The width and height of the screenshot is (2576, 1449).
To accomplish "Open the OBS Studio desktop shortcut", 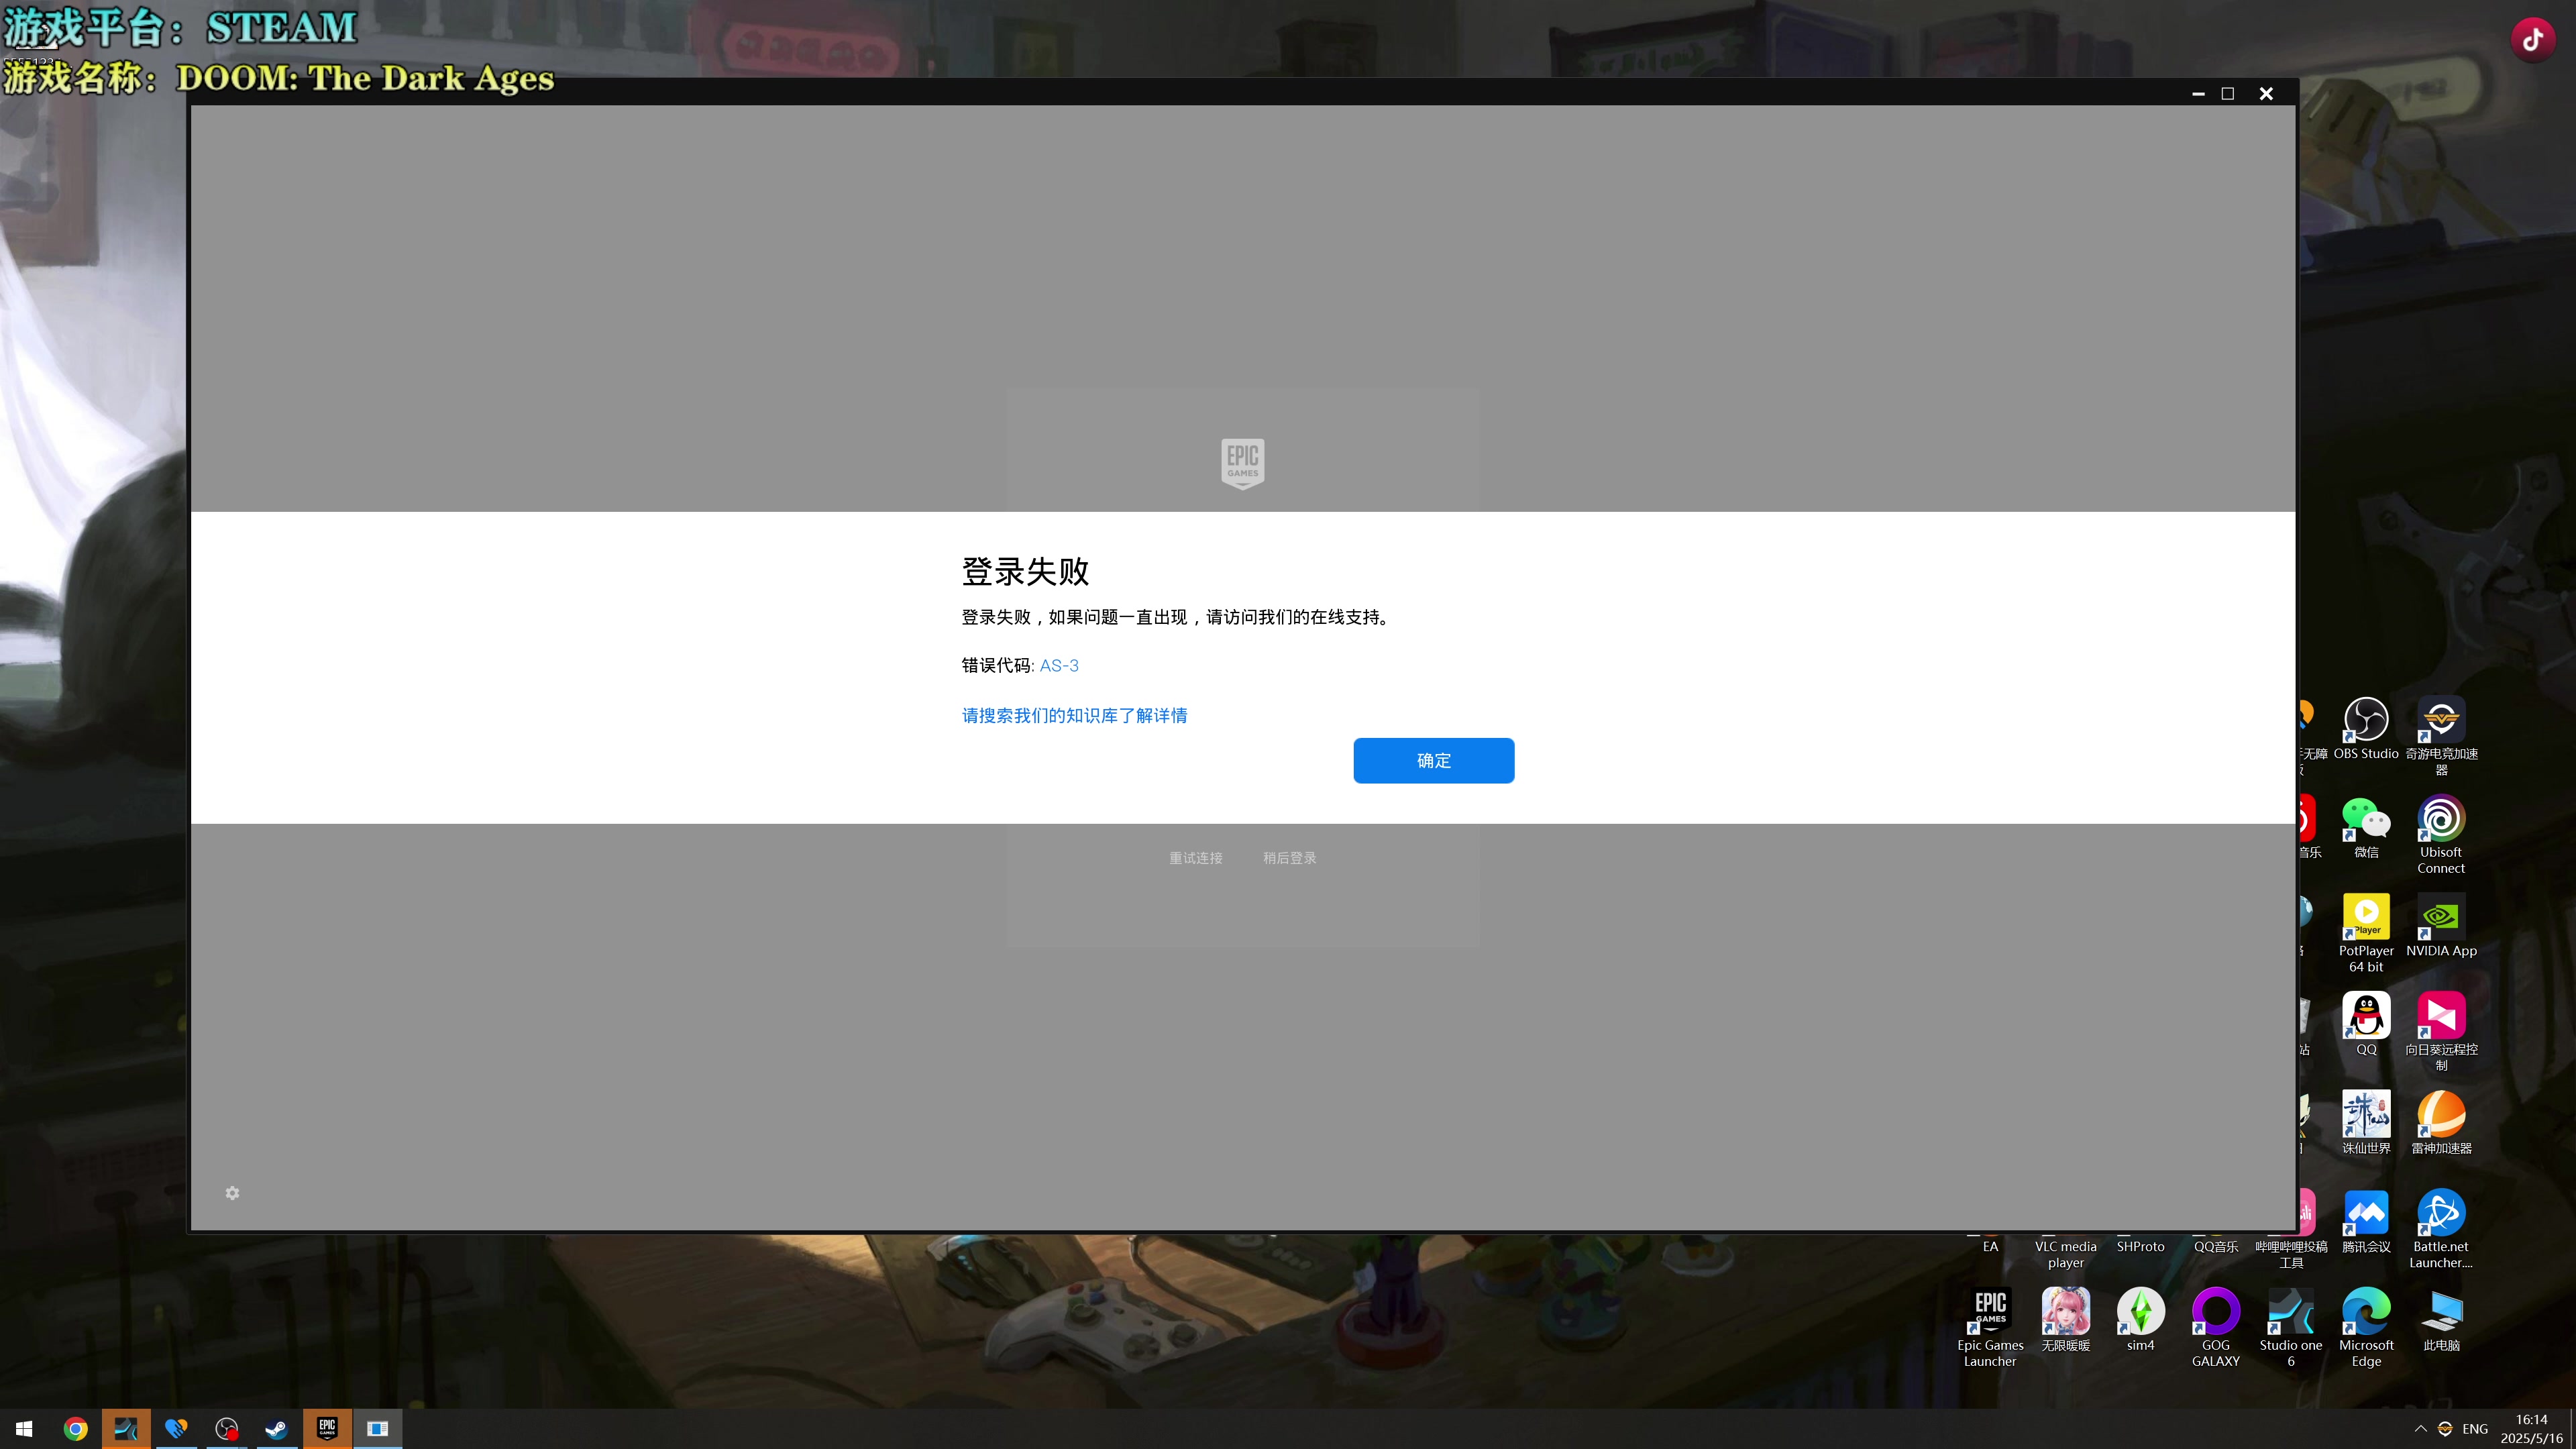I will (2366, 729).
